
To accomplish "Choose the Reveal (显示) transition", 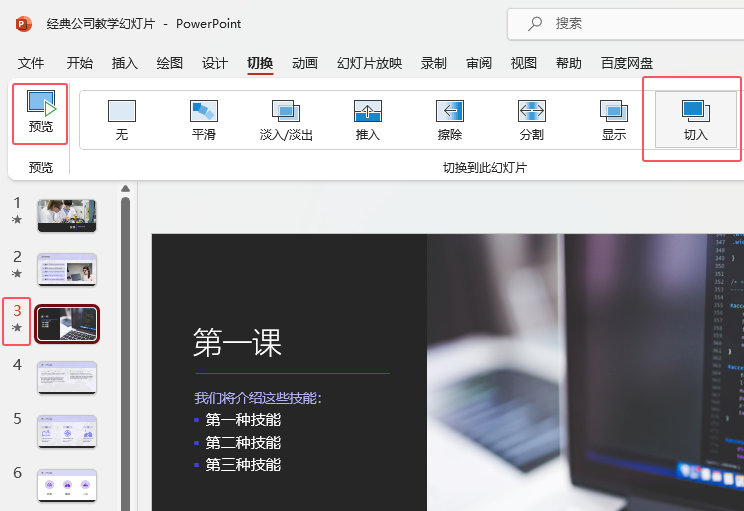I will [x=614, y=120].
